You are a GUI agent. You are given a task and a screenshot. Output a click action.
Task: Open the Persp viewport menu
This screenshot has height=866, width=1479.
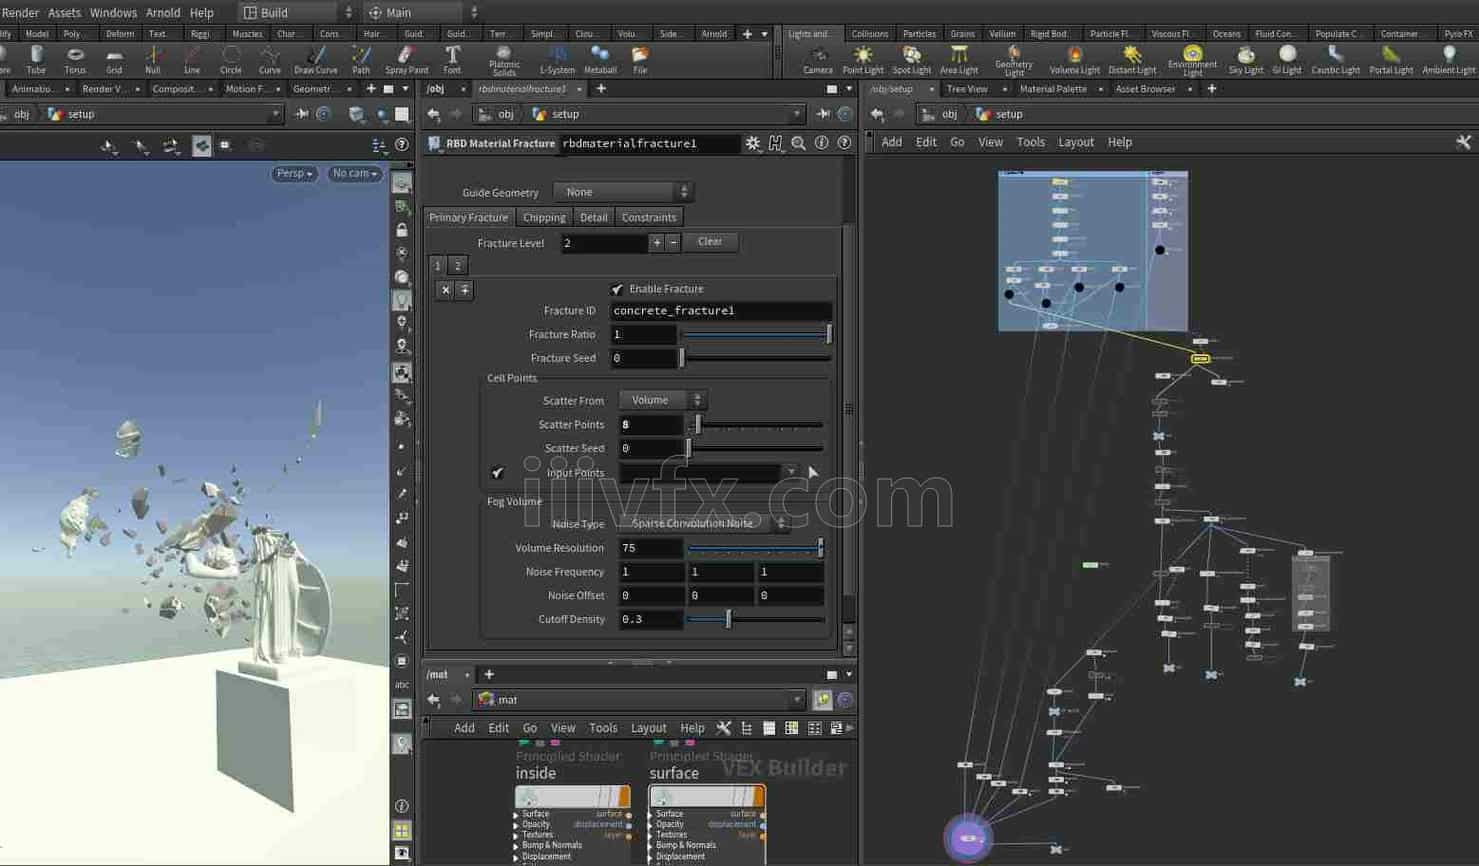click(294, 174)
